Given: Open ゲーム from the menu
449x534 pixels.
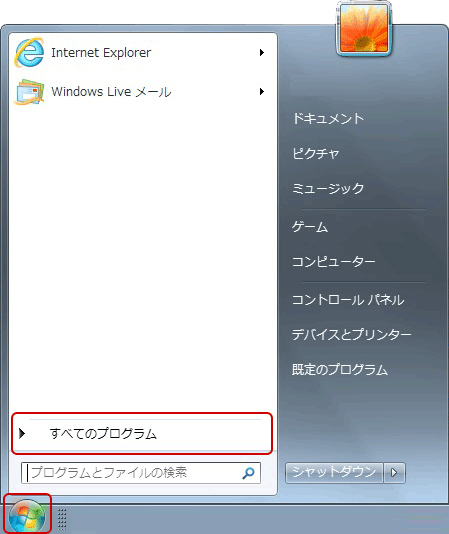Looking at the screenshot, I should pyautogui.click(x=310, y=227).
